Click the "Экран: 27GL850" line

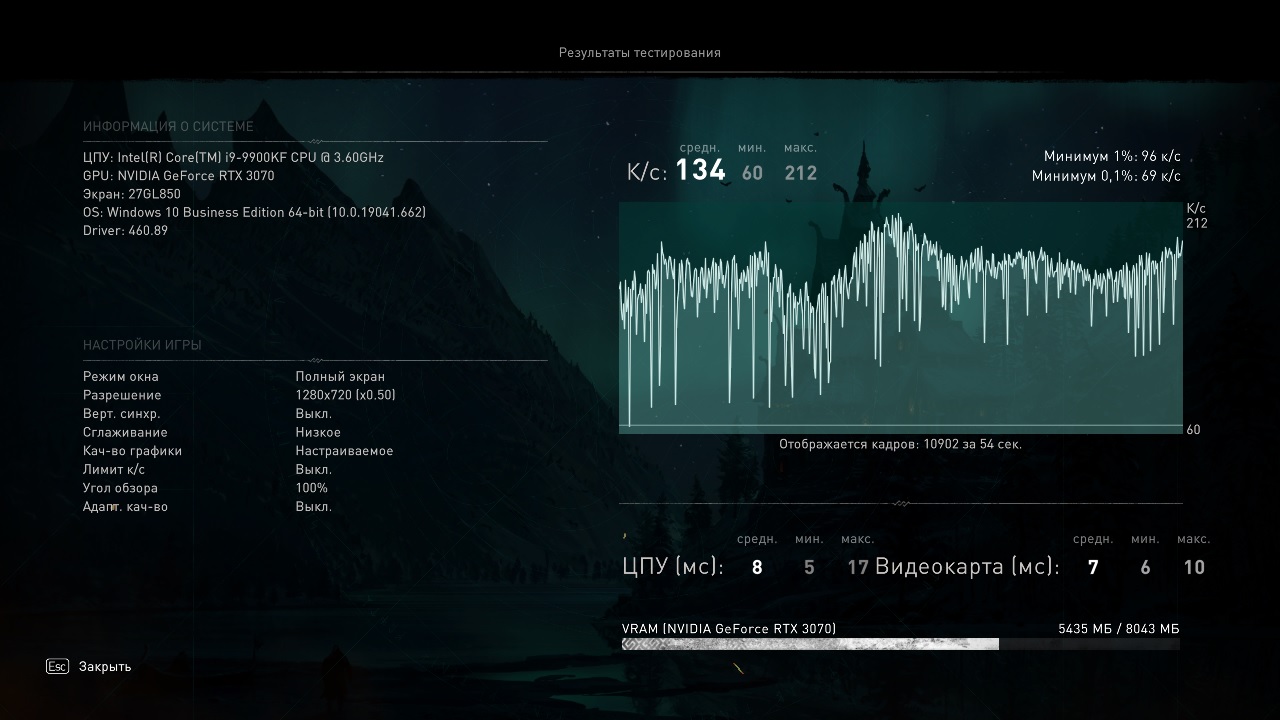coord(132,194)
